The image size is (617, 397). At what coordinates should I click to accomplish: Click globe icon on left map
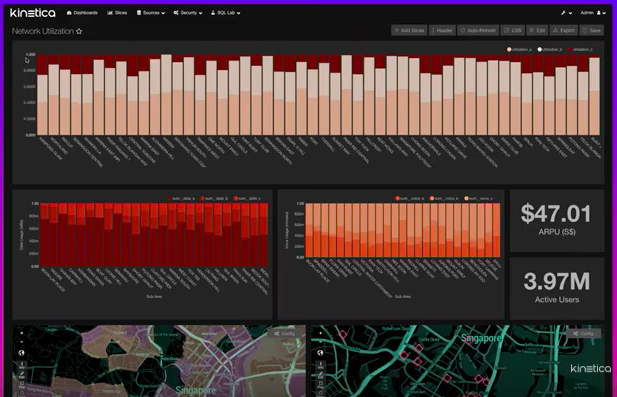tap(22, 353)
